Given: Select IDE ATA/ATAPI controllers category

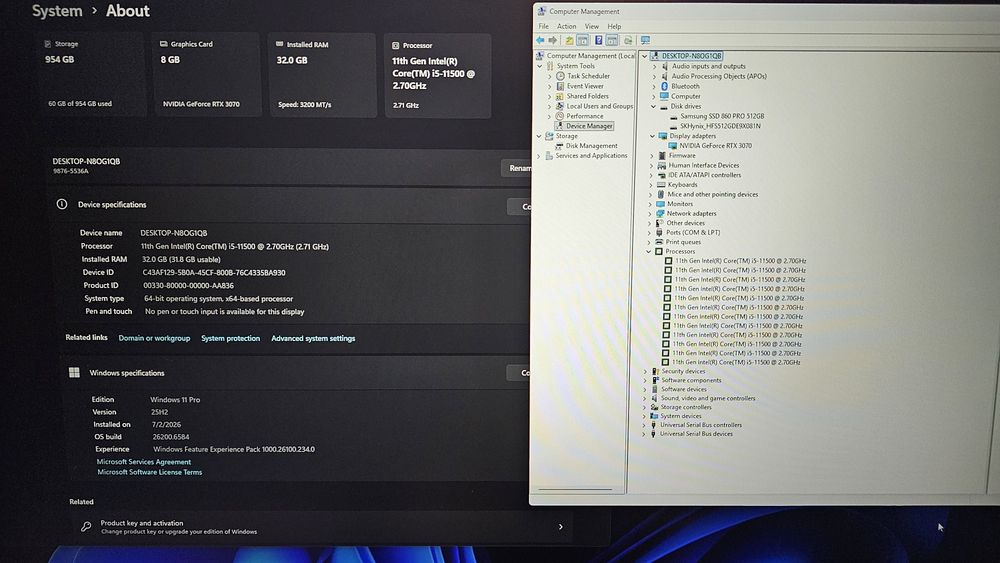Looking at the screenshot, I should pyautogui.click(x=704, y=175).
